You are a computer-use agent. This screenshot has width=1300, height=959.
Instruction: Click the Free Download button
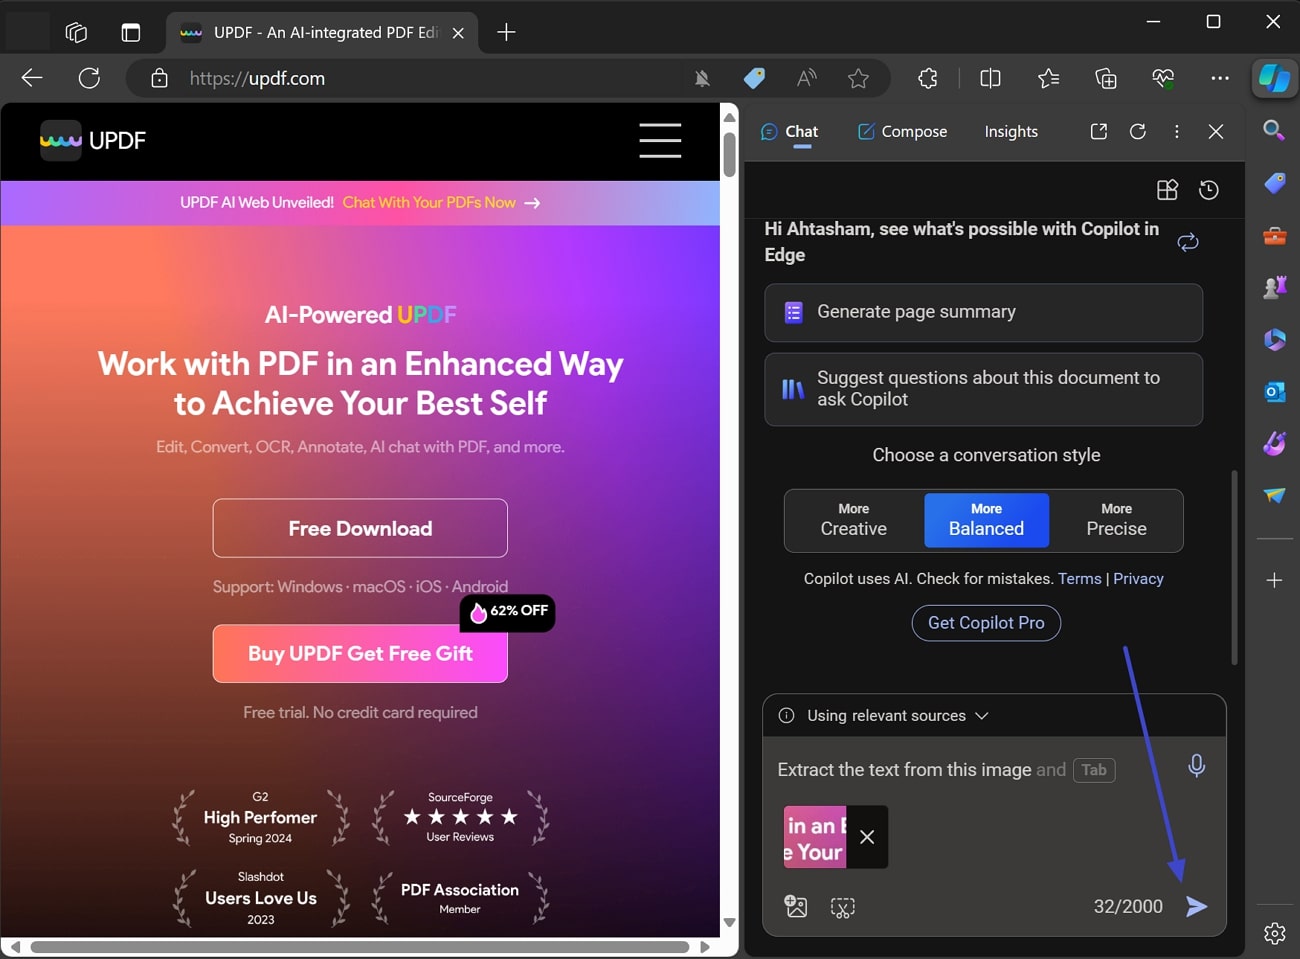[360, 528]
